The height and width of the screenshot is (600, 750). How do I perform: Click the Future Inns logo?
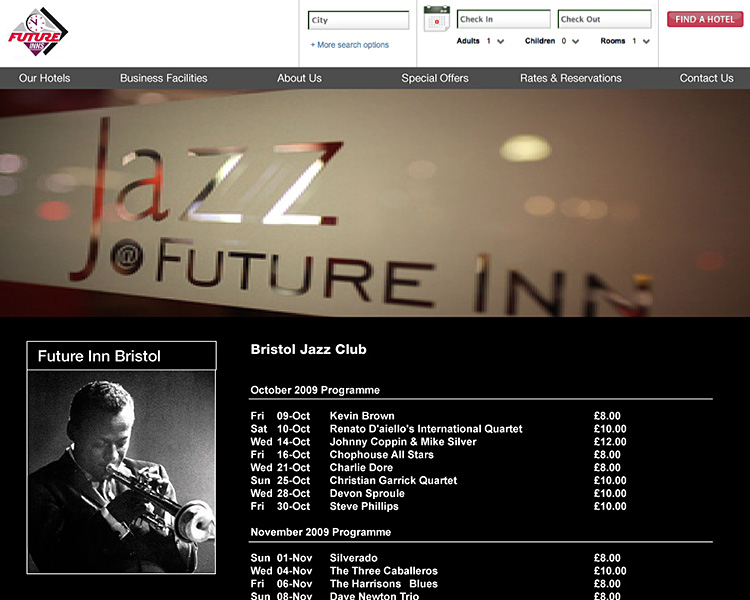(x=38, y=32)
